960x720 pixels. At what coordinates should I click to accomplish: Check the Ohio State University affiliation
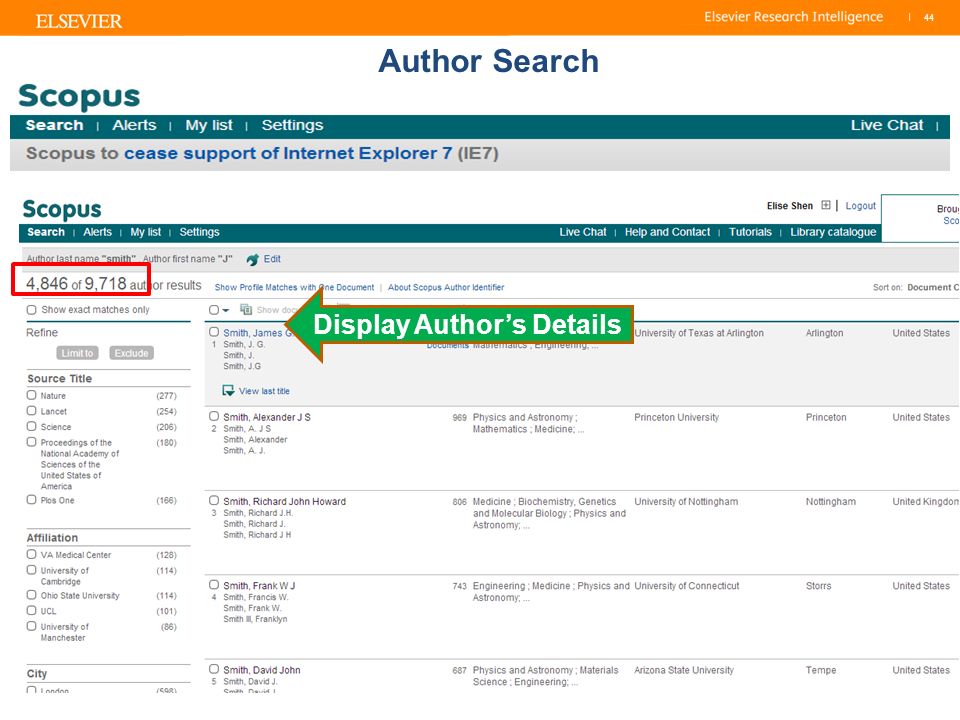click(32, 594)
